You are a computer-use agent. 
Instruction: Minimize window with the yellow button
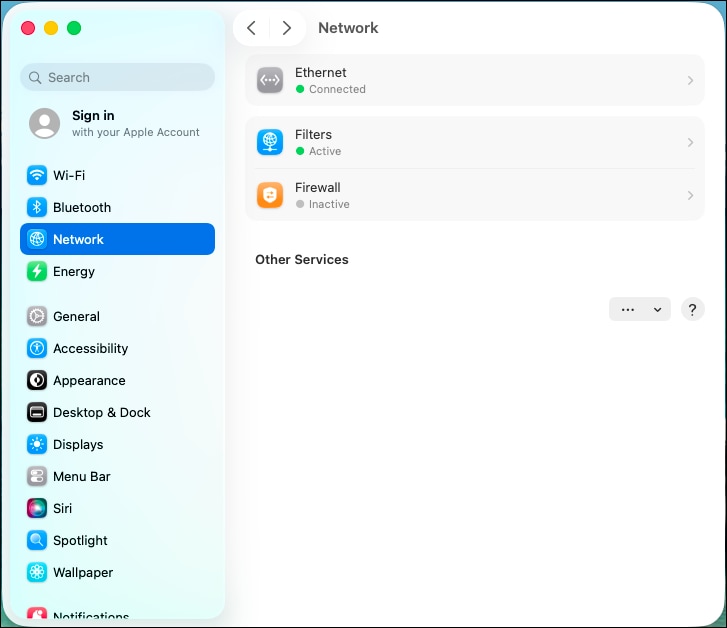[x=51, y=28]
